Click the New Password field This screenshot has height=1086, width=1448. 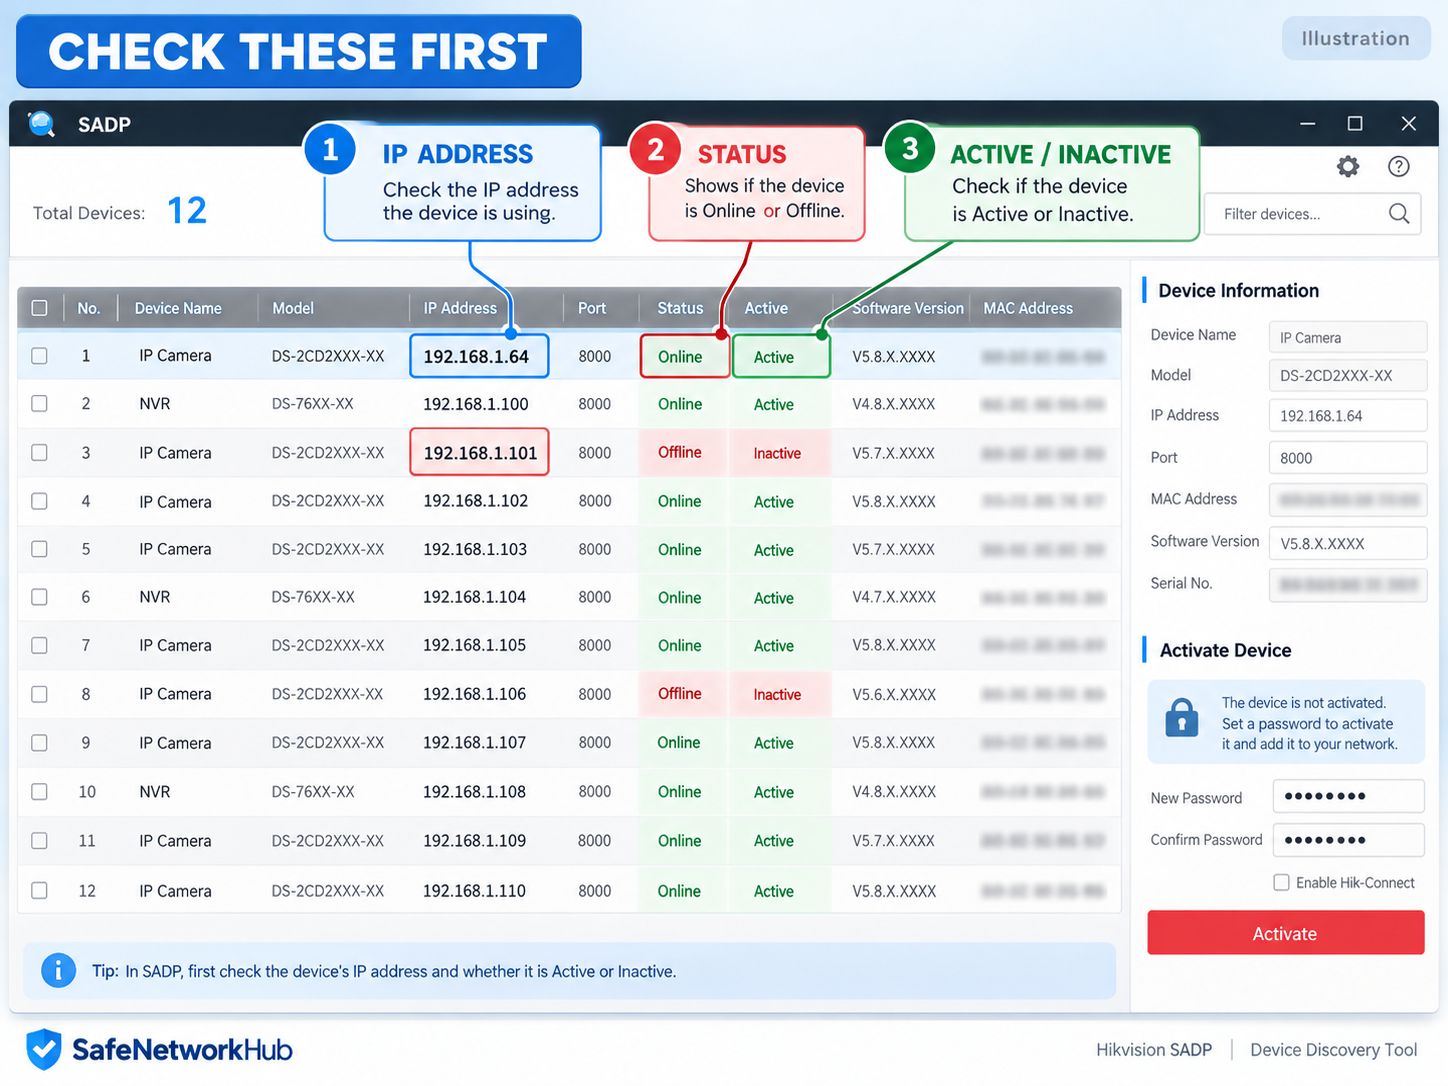pyautogui.click(x=1348, y=797)
